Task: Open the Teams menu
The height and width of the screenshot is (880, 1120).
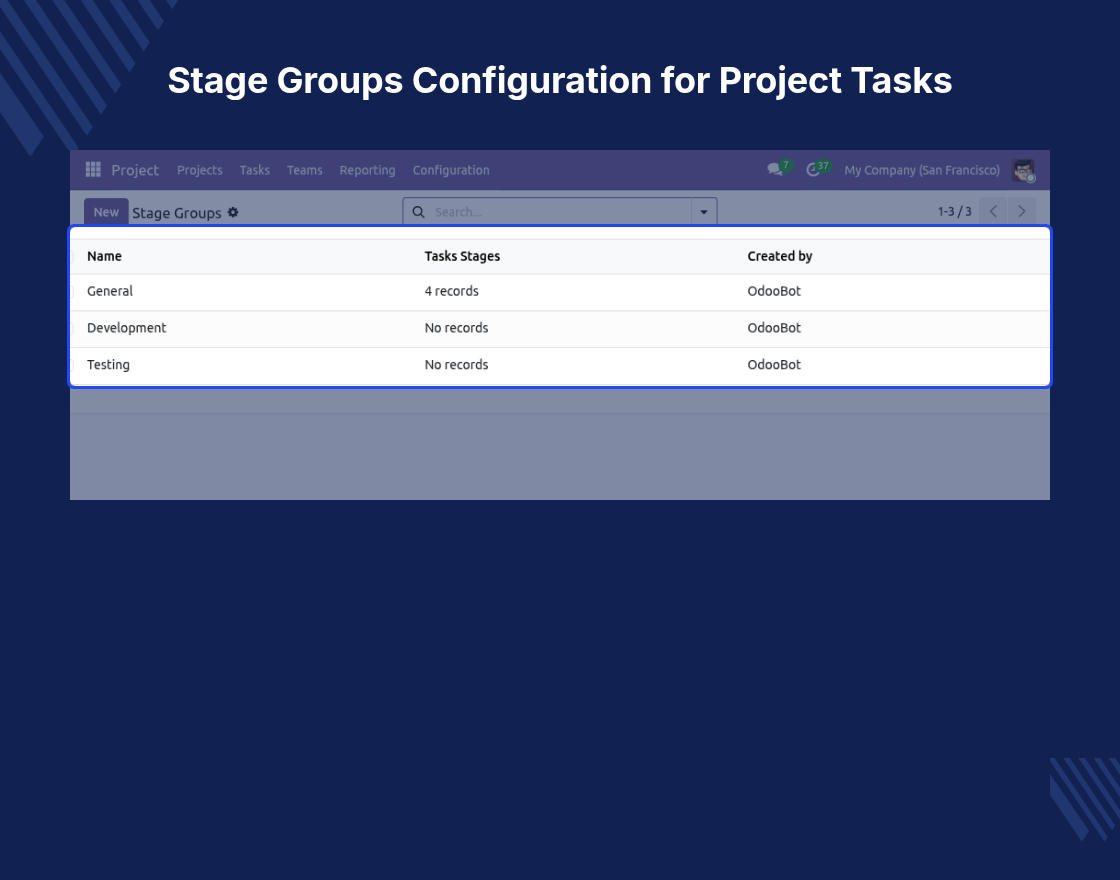Action: (304, 170)
